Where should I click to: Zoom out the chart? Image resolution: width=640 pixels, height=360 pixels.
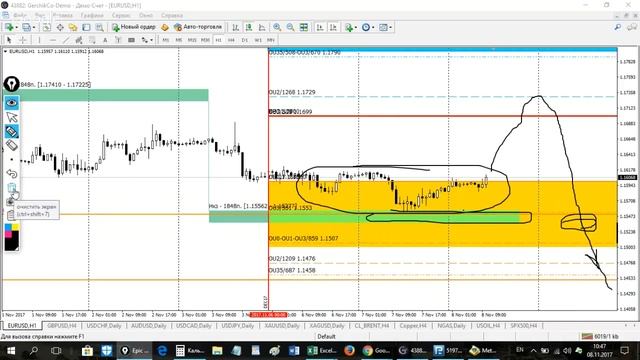click(290, 27)
